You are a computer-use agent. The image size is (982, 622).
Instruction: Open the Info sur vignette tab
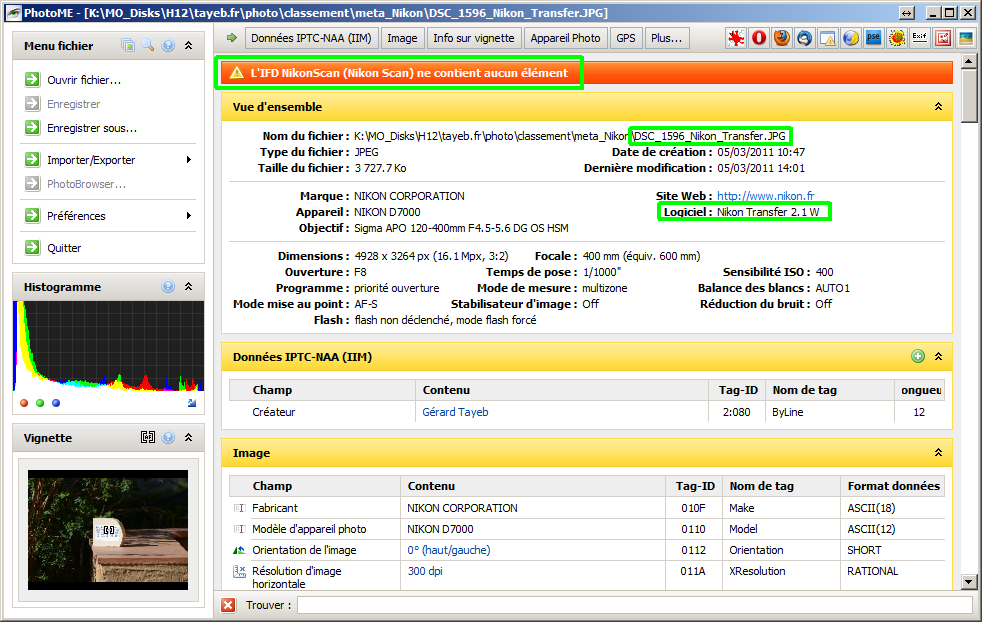pos(473,38)
